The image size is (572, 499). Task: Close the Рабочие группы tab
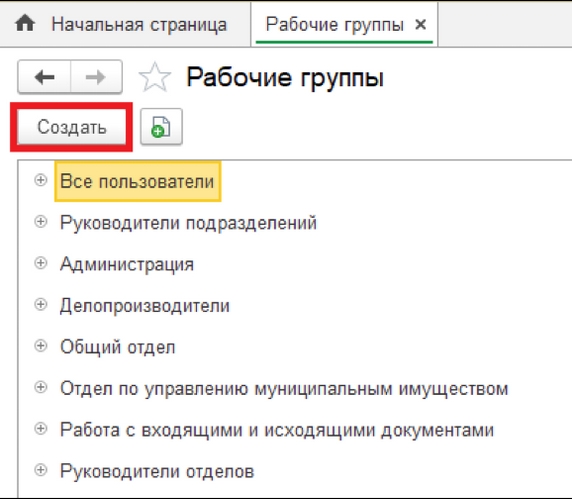[x=421, y=25]
